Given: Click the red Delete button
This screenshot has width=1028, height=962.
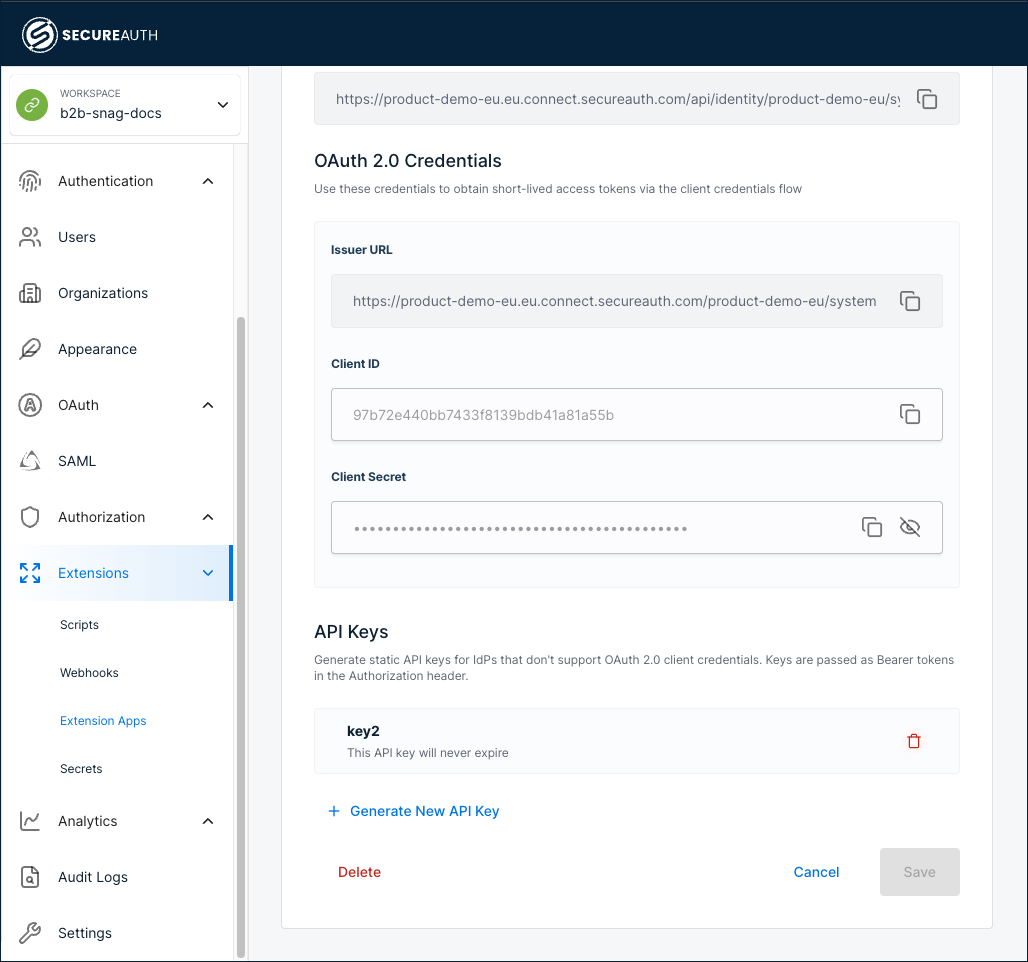Looking at the screenshot, I should click(359, 872).
